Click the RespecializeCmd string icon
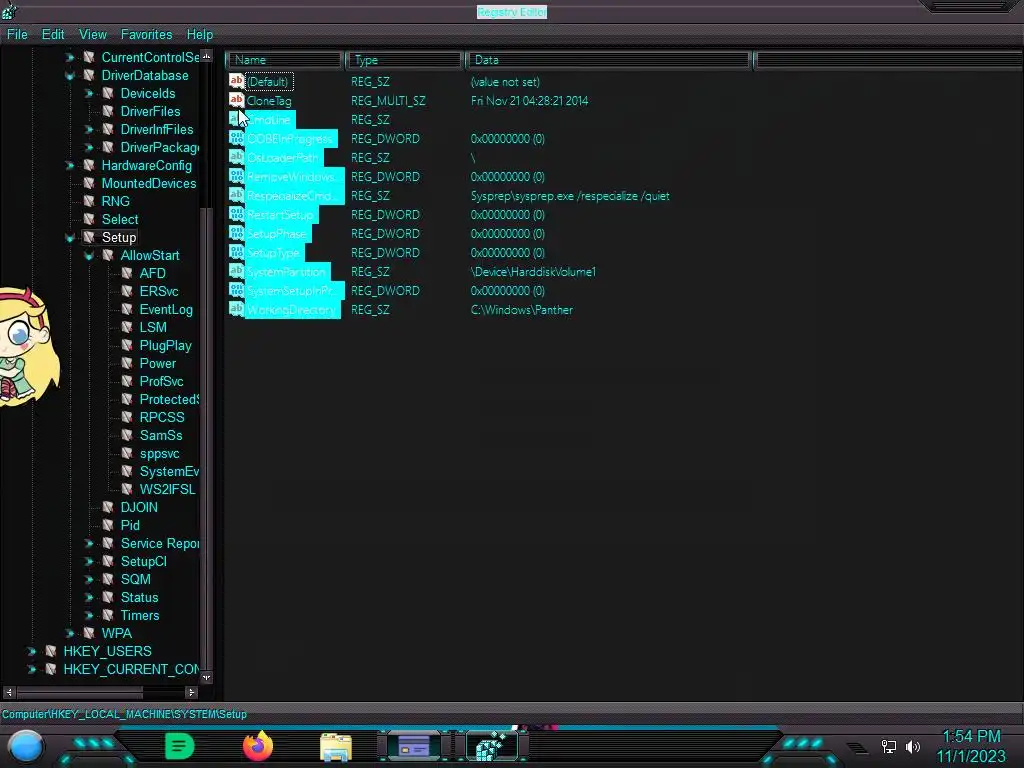Image resolution: width=1024 pixels, height=768 pixels. (x=236, y=195)
